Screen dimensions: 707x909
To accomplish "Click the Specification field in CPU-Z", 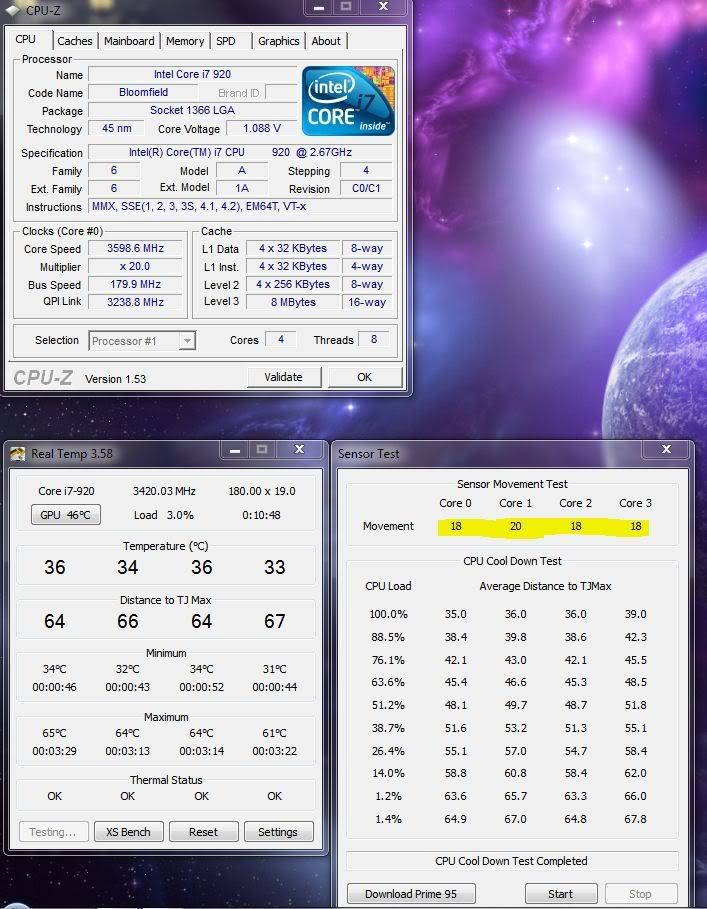I will [240, 152].
